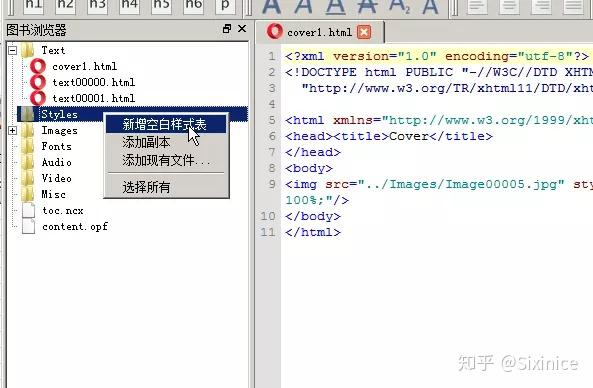This screenshot has width=593, height=388.
Task: Undock the Book Browser panel
Action: pos(227,29)
